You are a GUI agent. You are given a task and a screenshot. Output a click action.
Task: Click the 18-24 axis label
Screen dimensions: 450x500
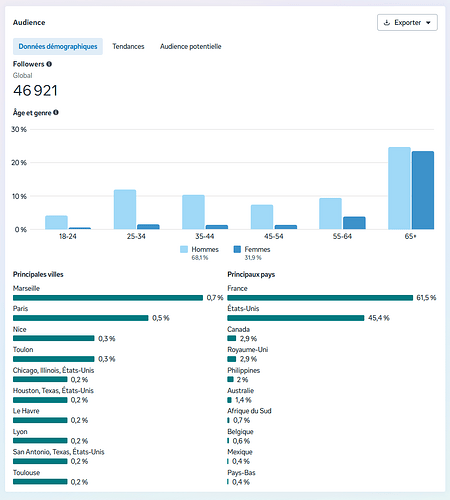pyautogui.click(x=68, y=236)
